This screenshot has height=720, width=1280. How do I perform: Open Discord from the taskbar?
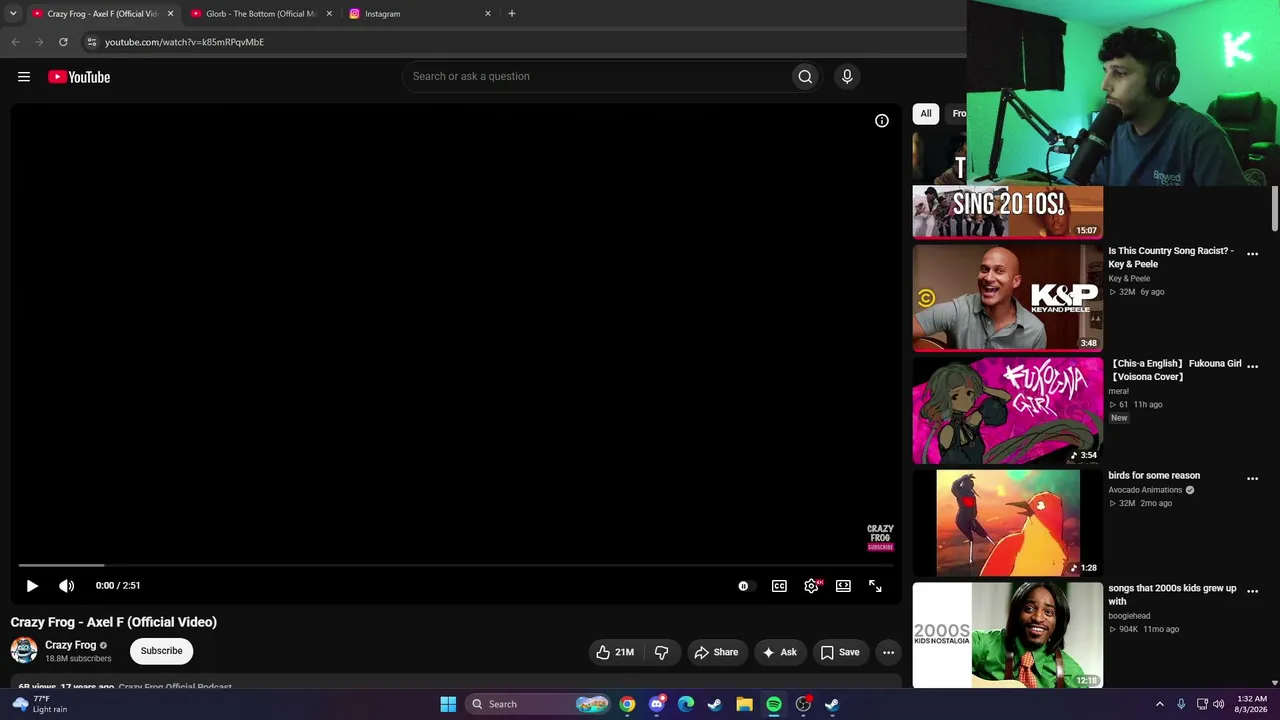[x=656, y=704]
